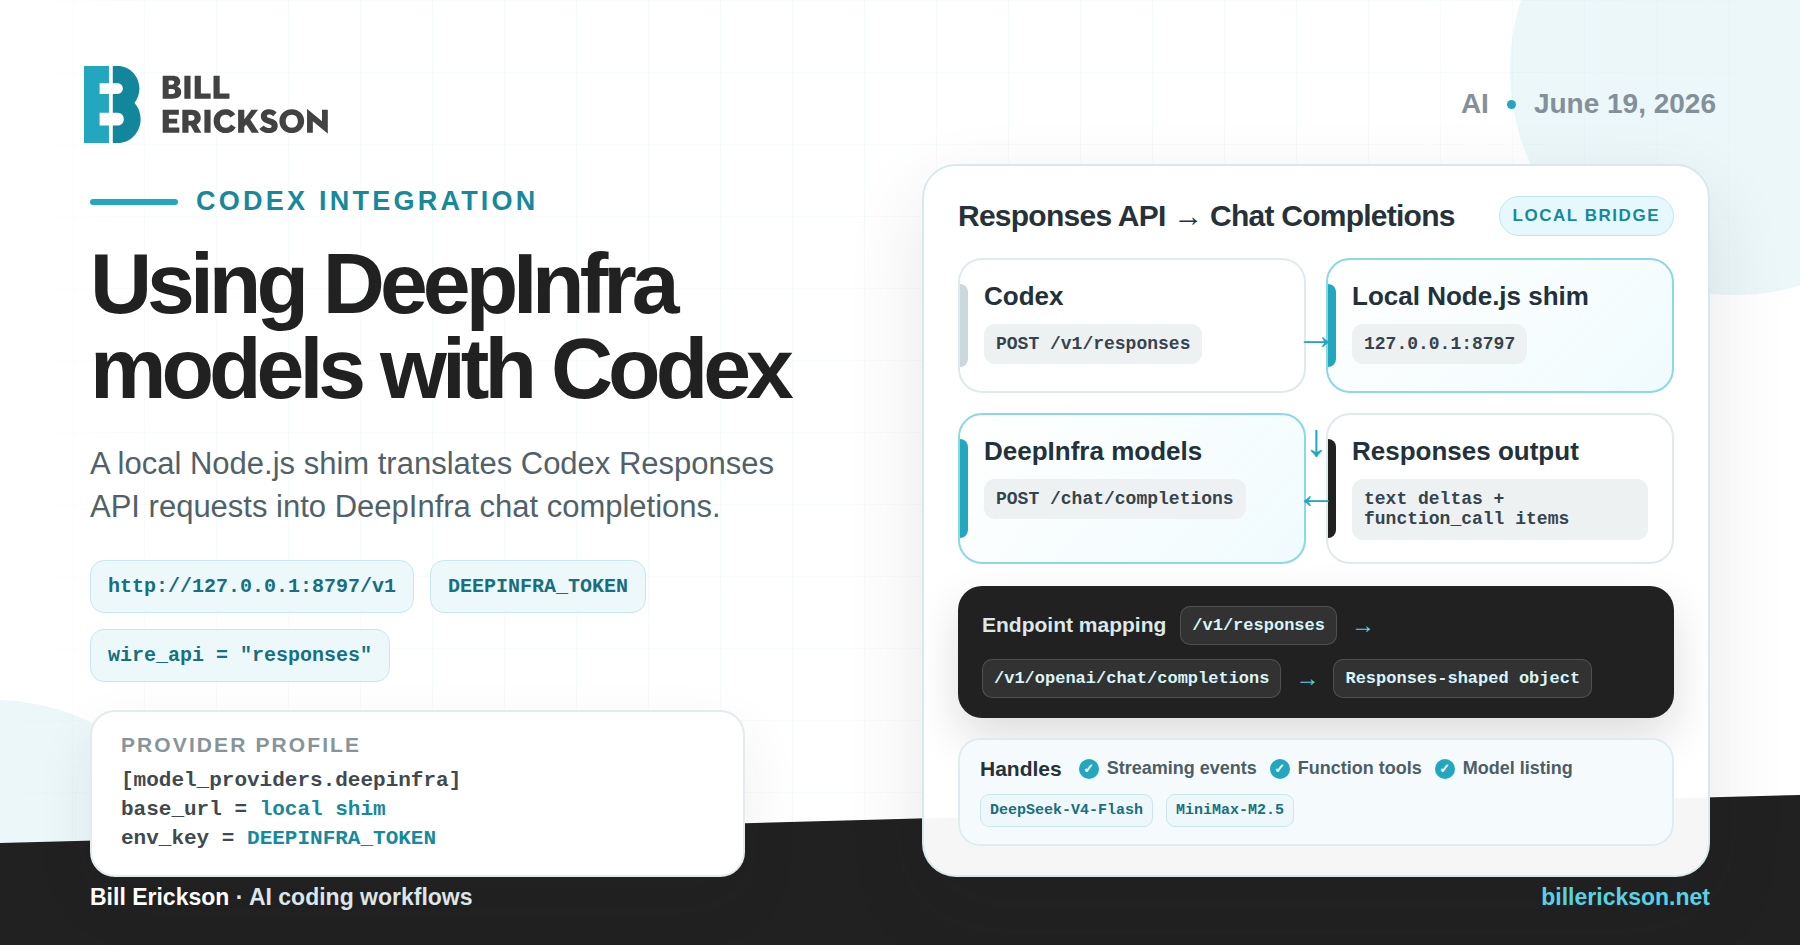Open the billerickson.net link in the footer

click(1625, 897)
